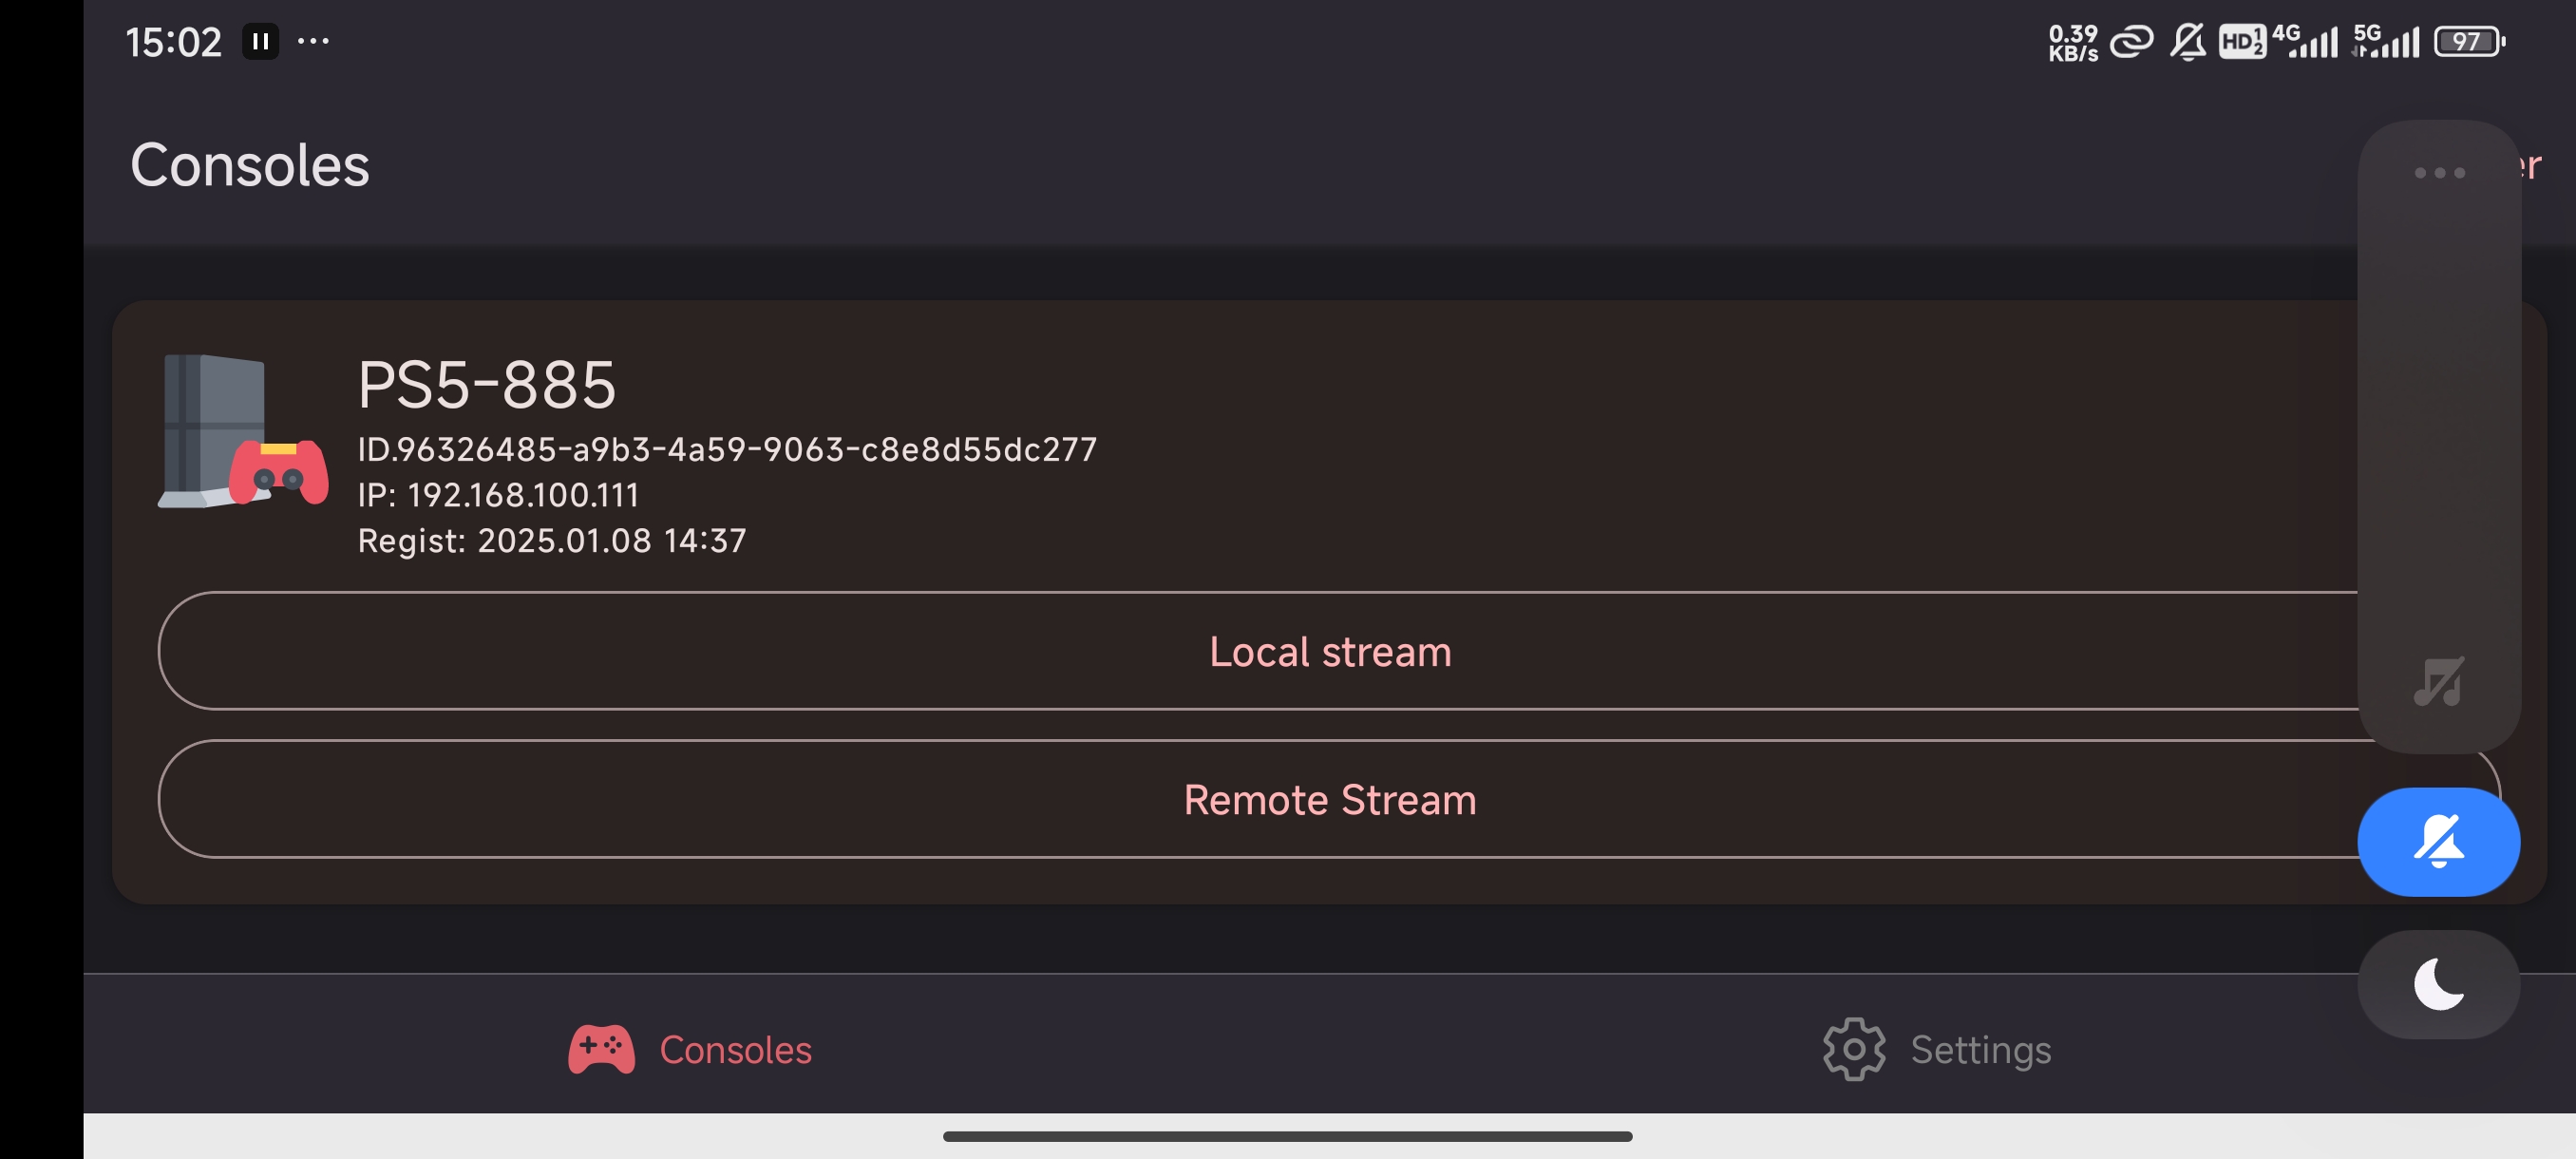Tap the link icon in status bar
This screenshot has width=2576, height=1159.
click(2131, 42)
